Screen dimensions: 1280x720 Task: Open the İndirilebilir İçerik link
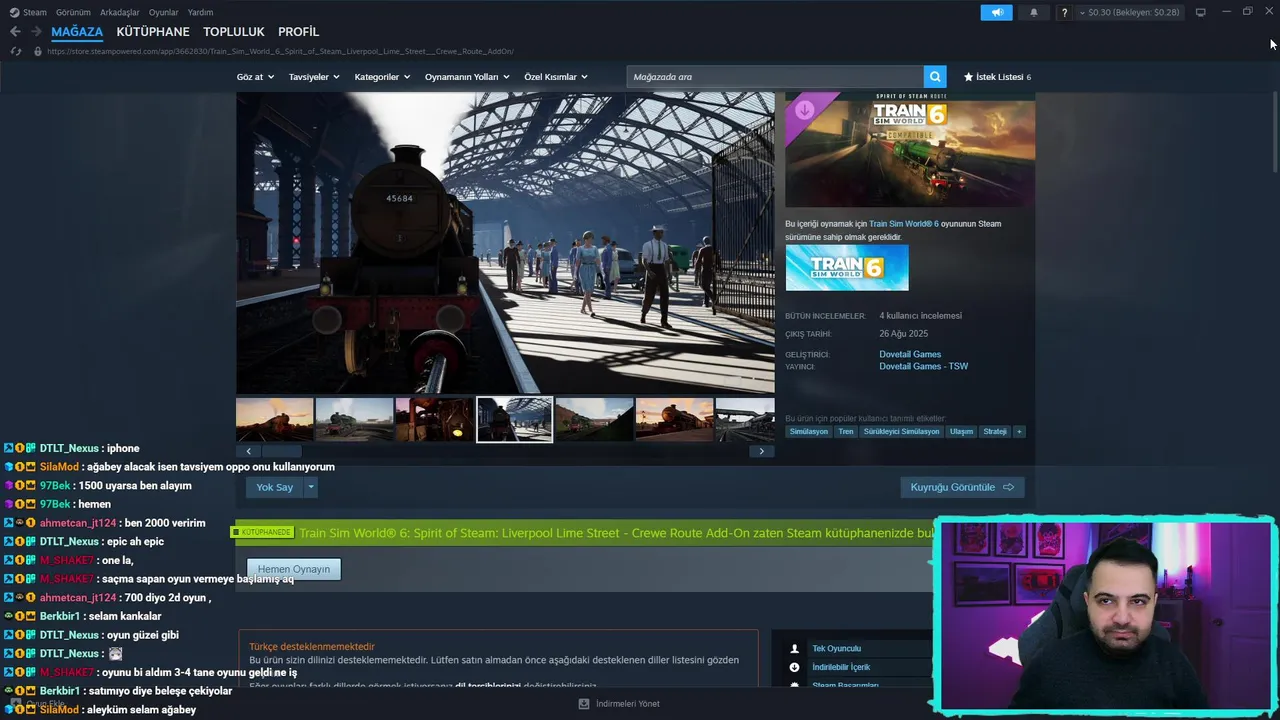[x=841, y=667]
